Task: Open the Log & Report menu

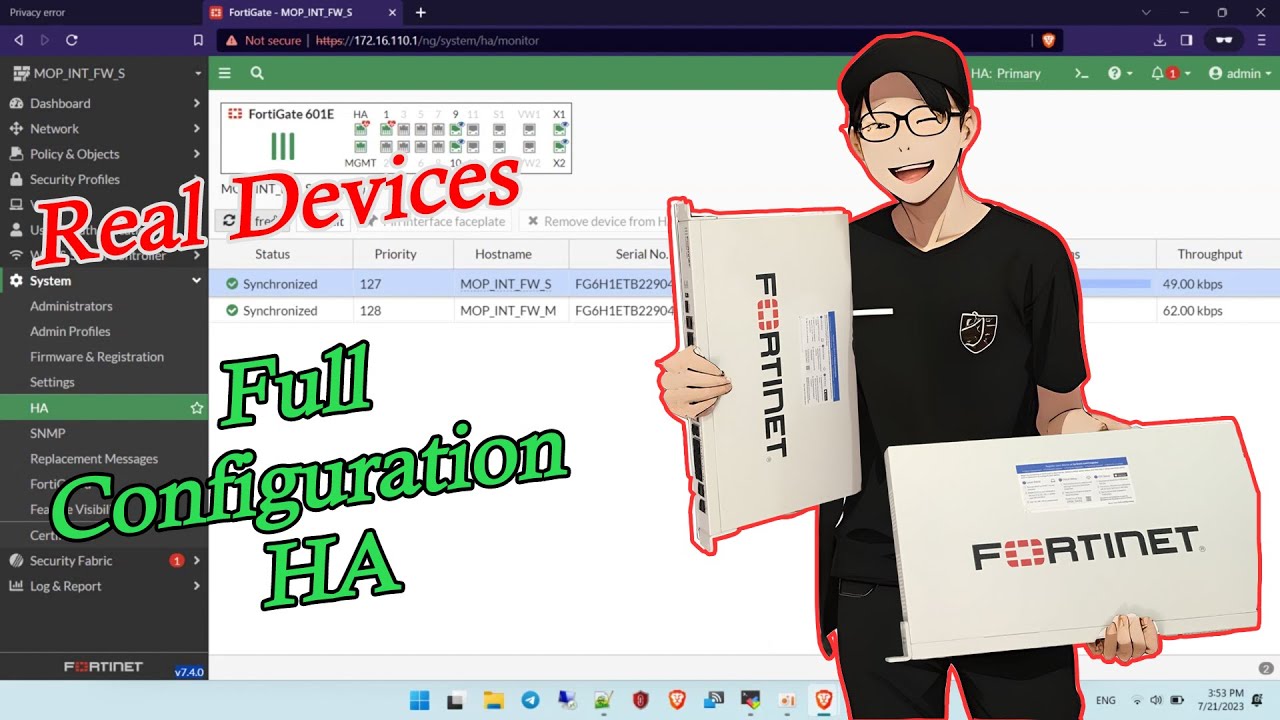Action: pyautogui.click(x=65, y=586)
